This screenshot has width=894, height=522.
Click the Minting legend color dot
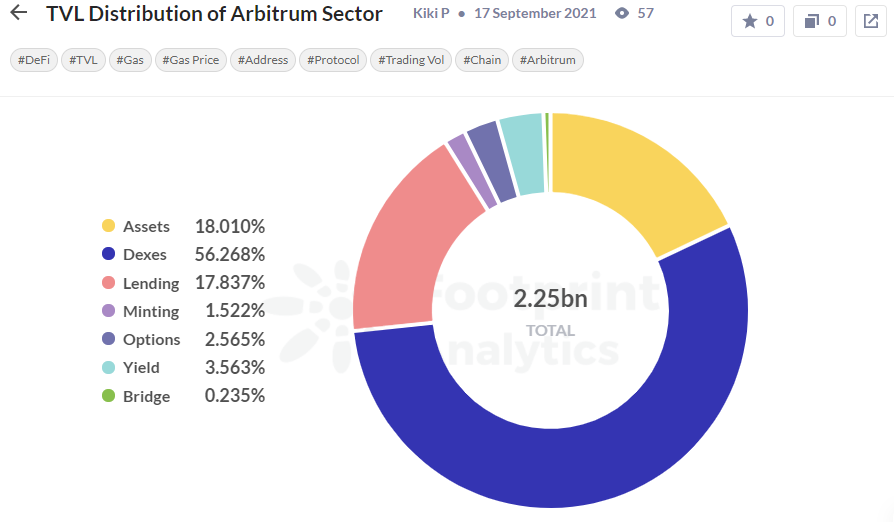coord(108,311)
